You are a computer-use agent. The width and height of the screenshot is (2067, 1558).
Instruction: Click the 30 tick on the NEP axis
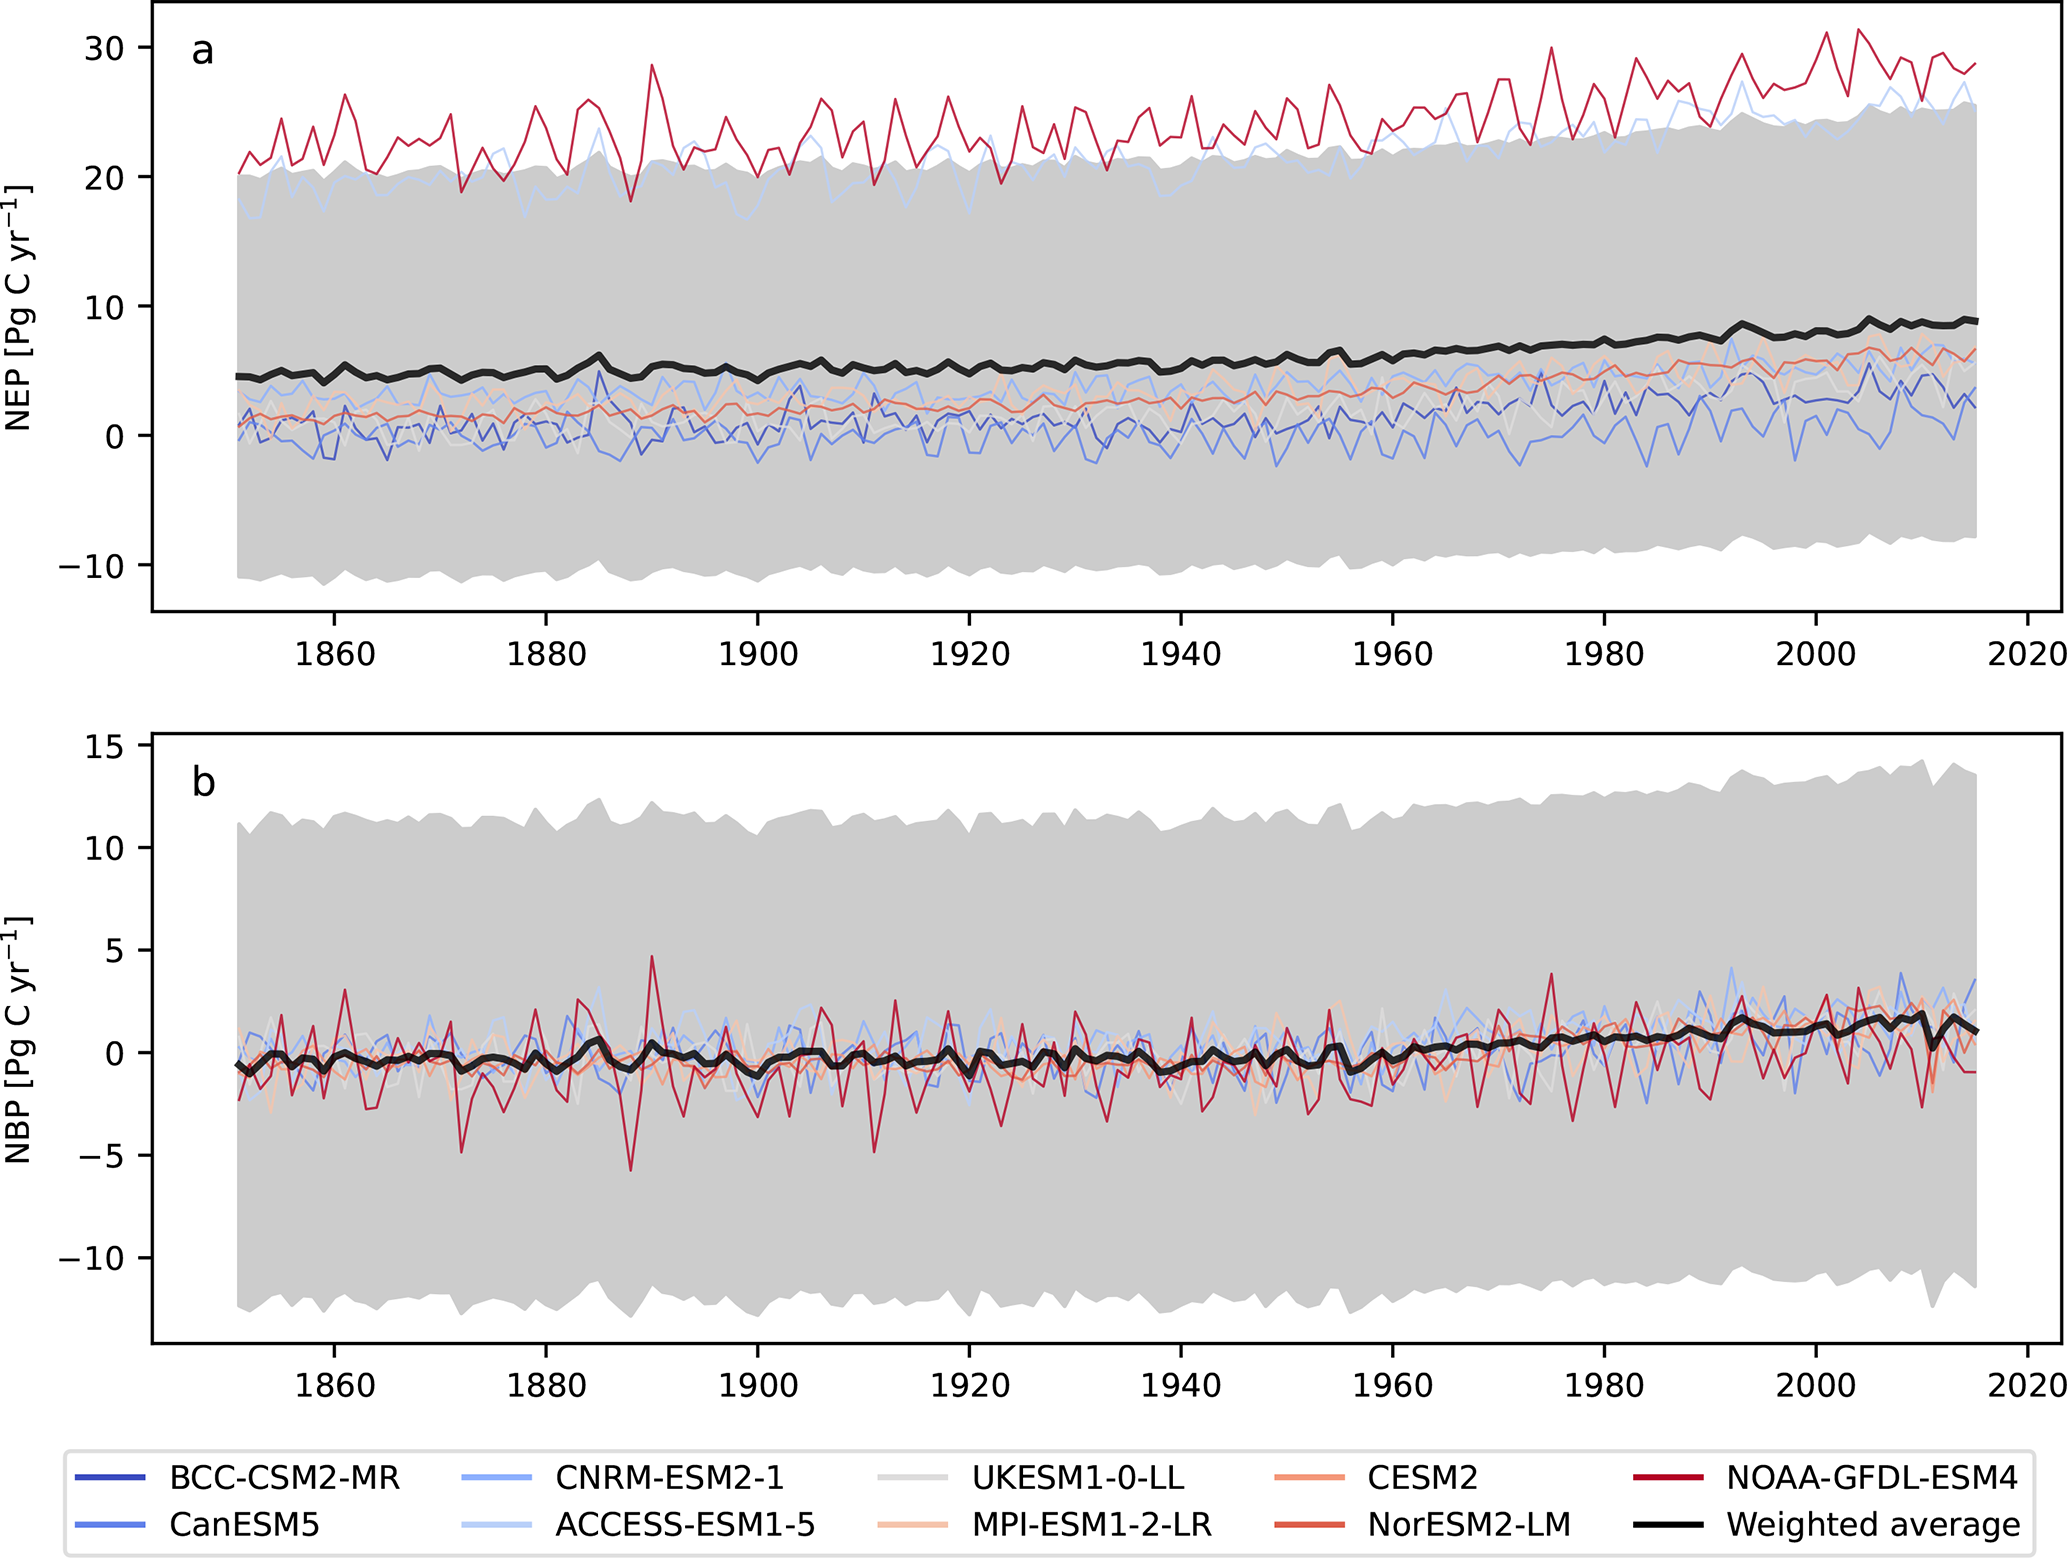[104, 47]
